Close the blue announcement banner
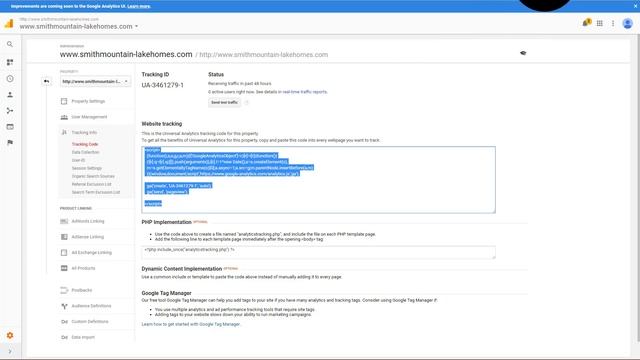 636,6
